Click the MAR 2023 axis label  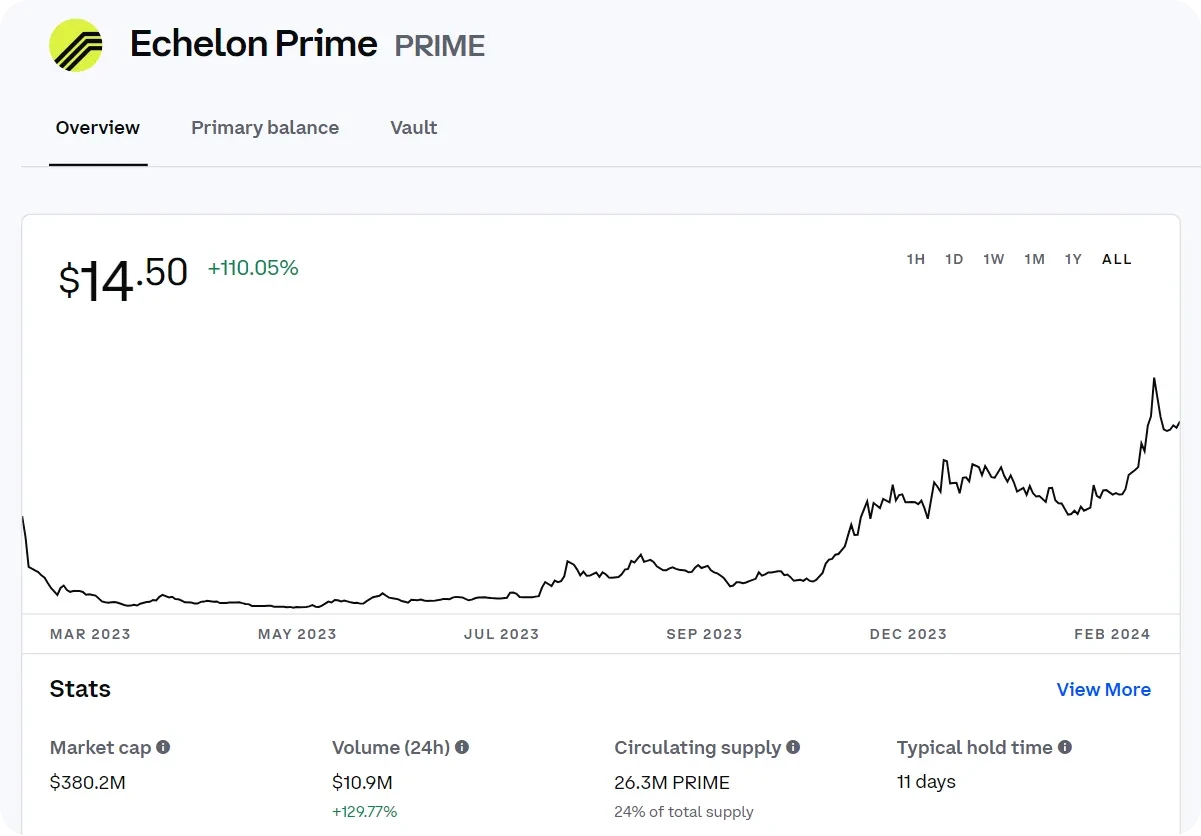[90, 634]
